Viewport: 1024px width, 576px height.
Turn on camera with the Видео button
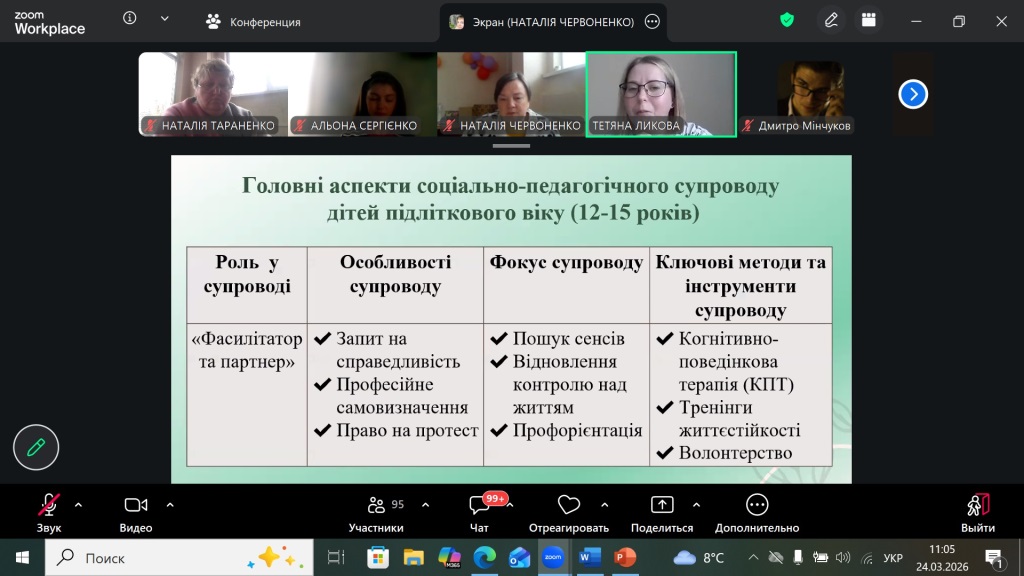[136, 512]
